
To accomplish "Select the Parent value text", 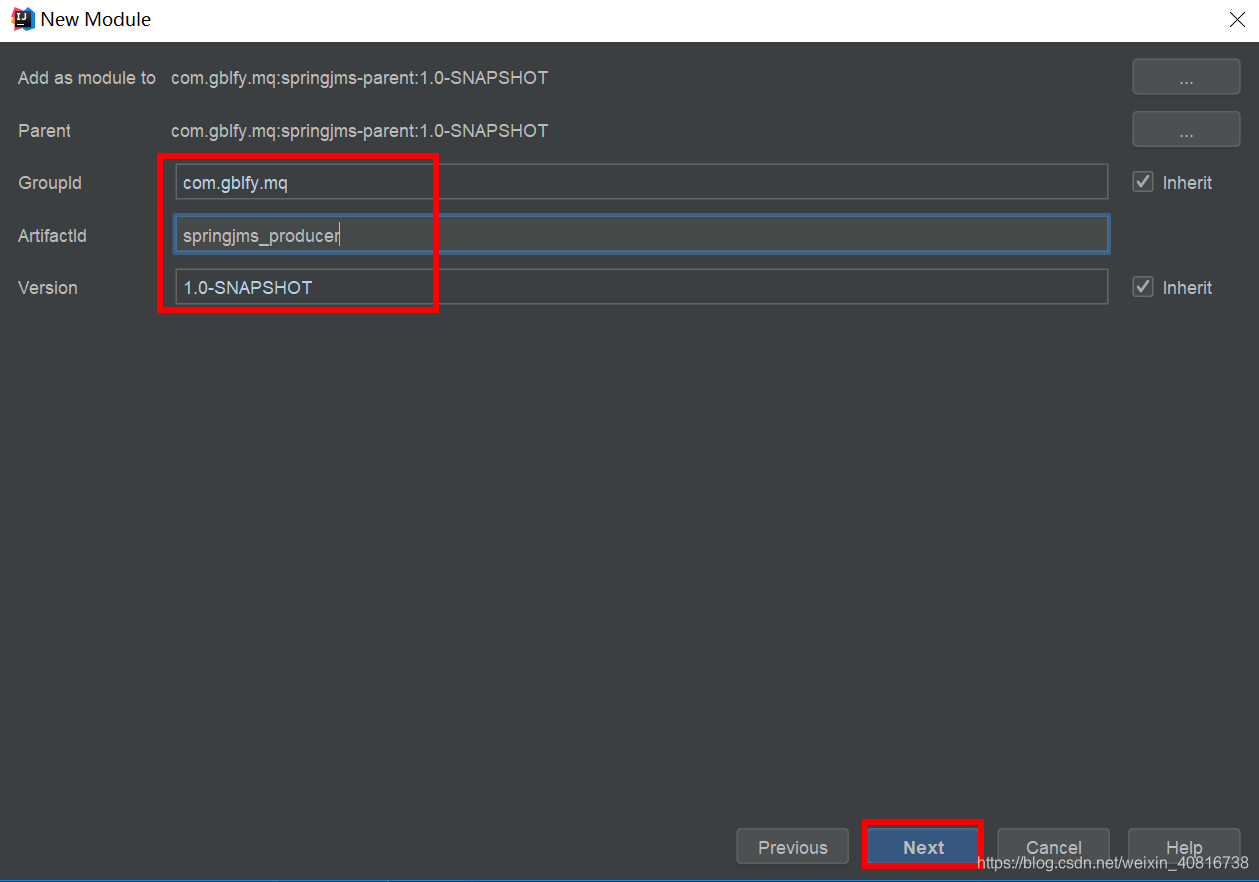I will (x=359, y=130).
